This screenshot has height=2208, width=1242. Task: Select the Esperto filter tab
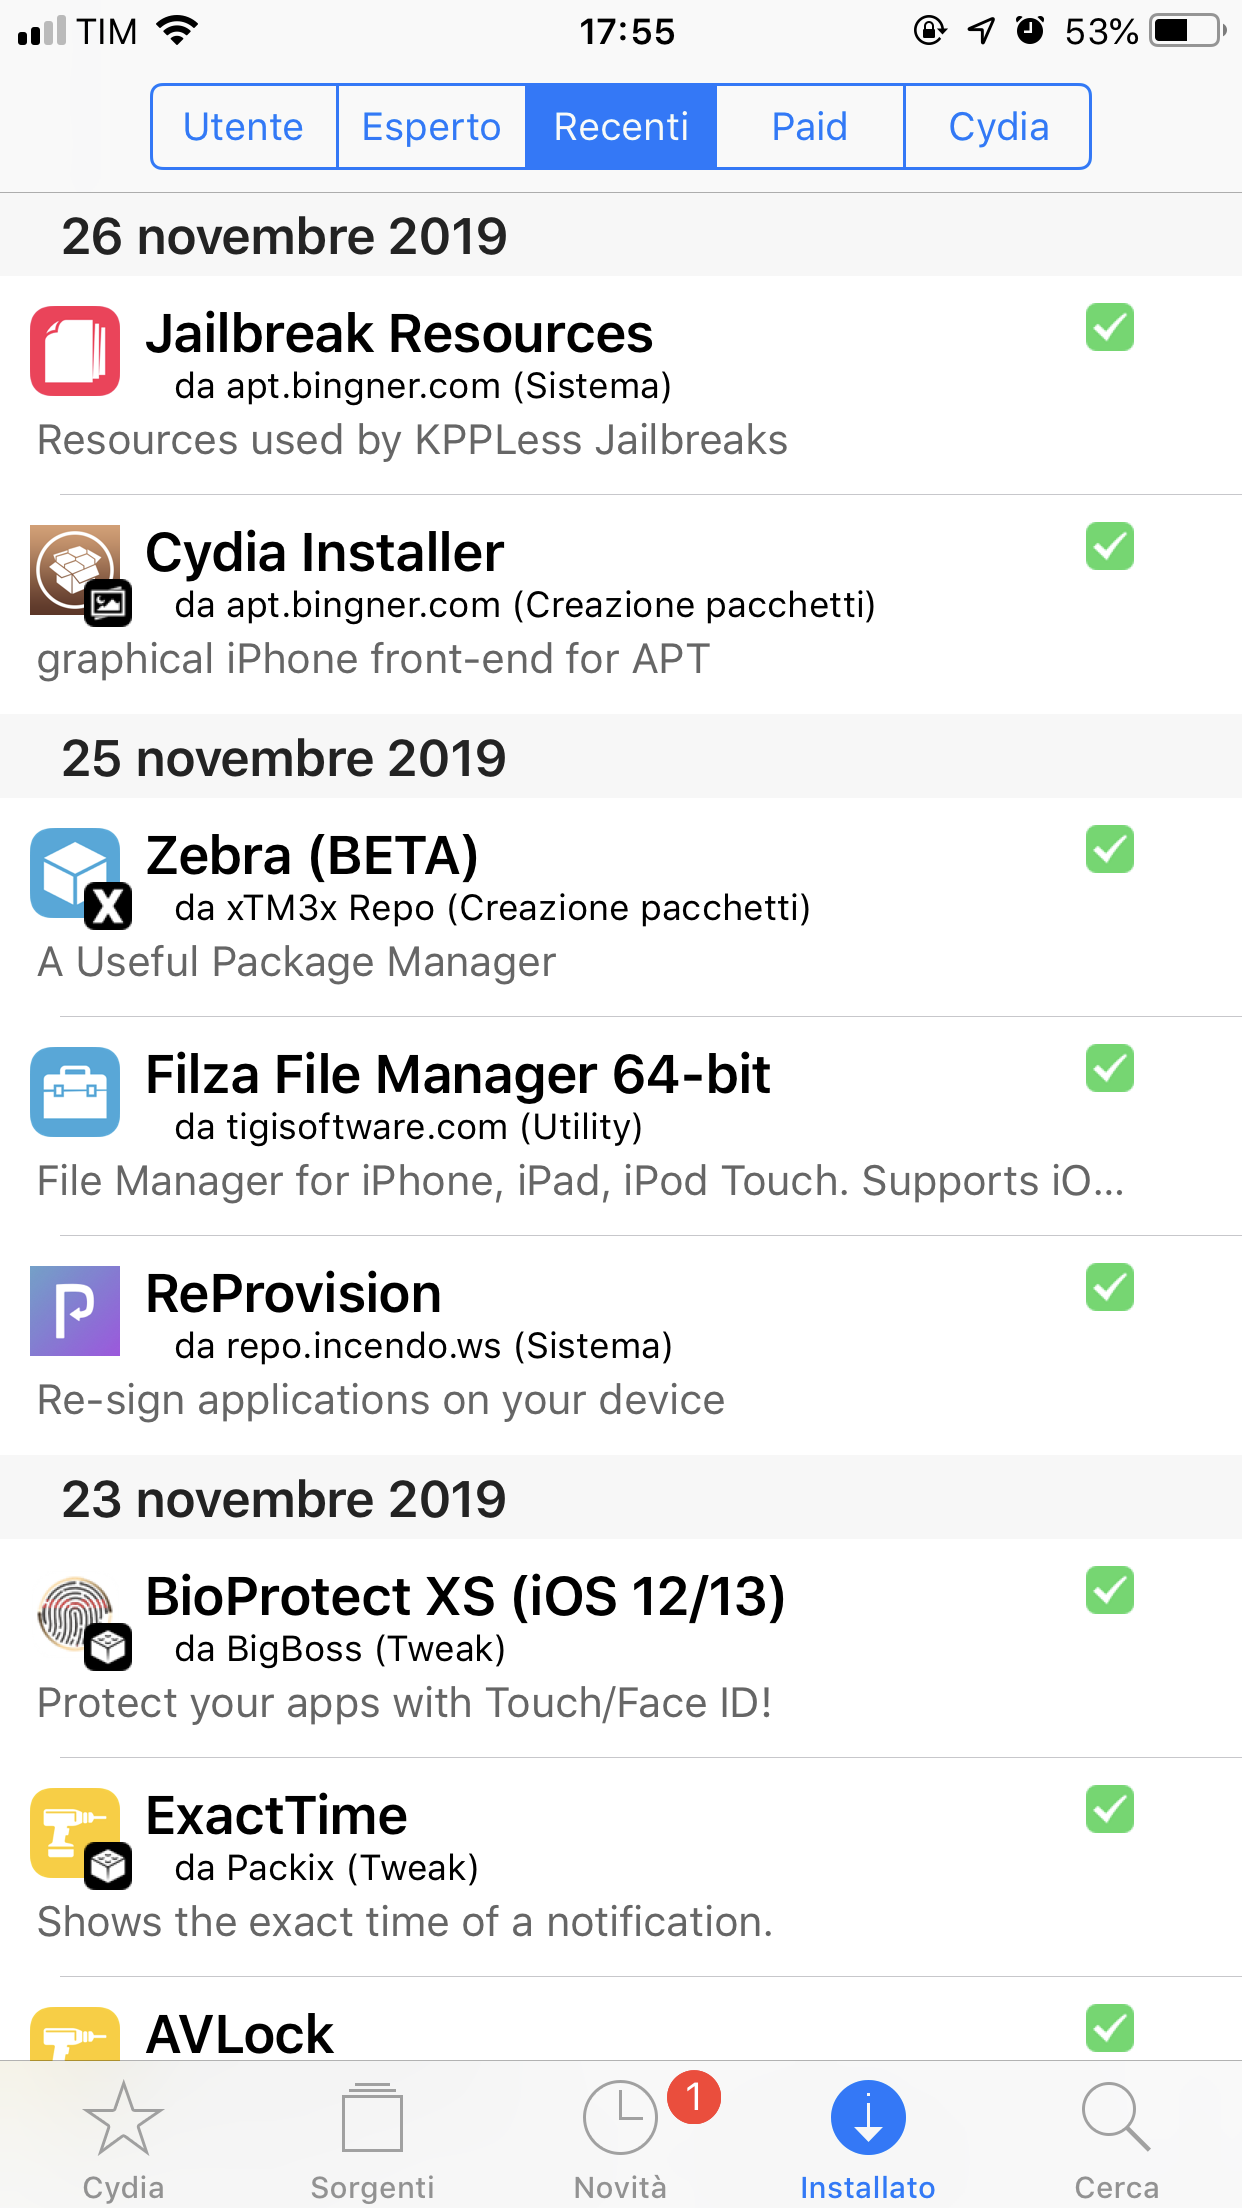click(432, 126)
